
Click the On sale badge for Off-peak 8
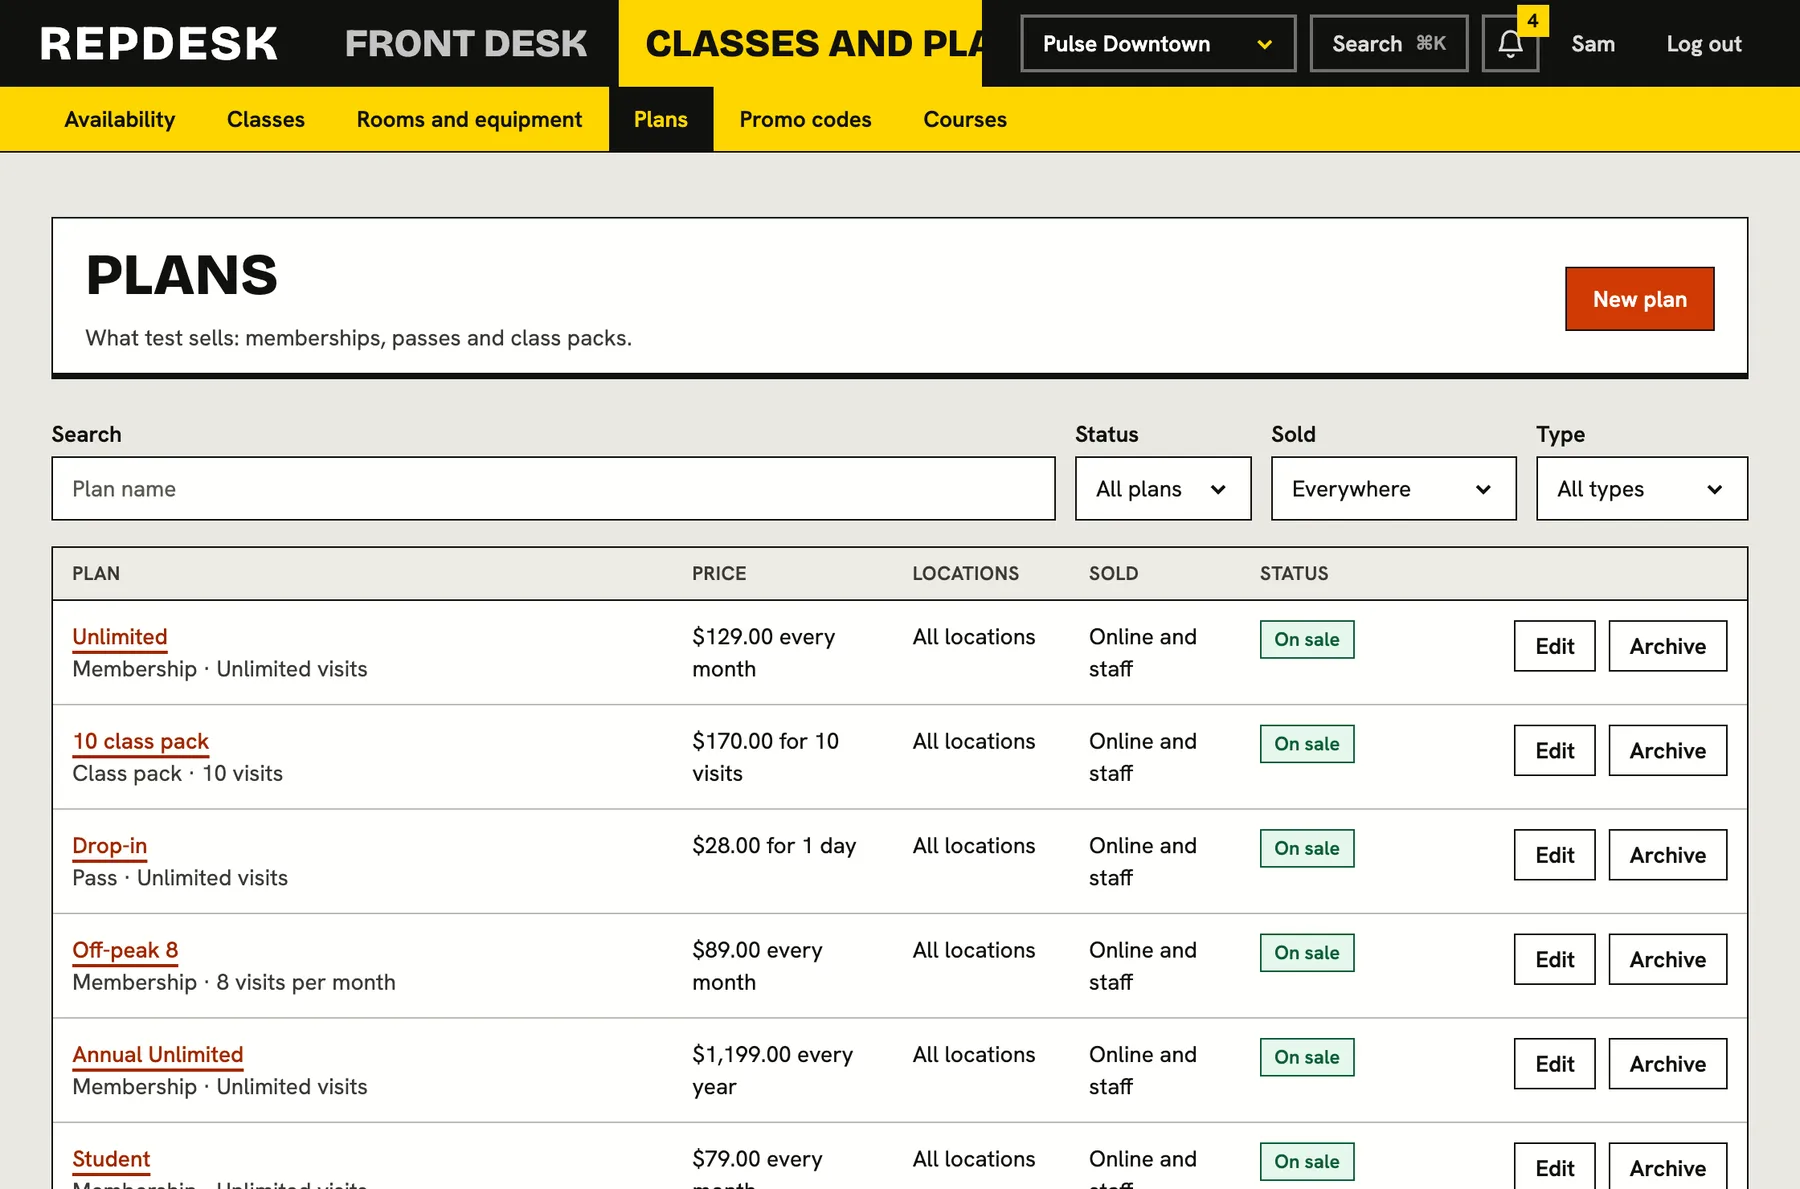coord(1307,953)
